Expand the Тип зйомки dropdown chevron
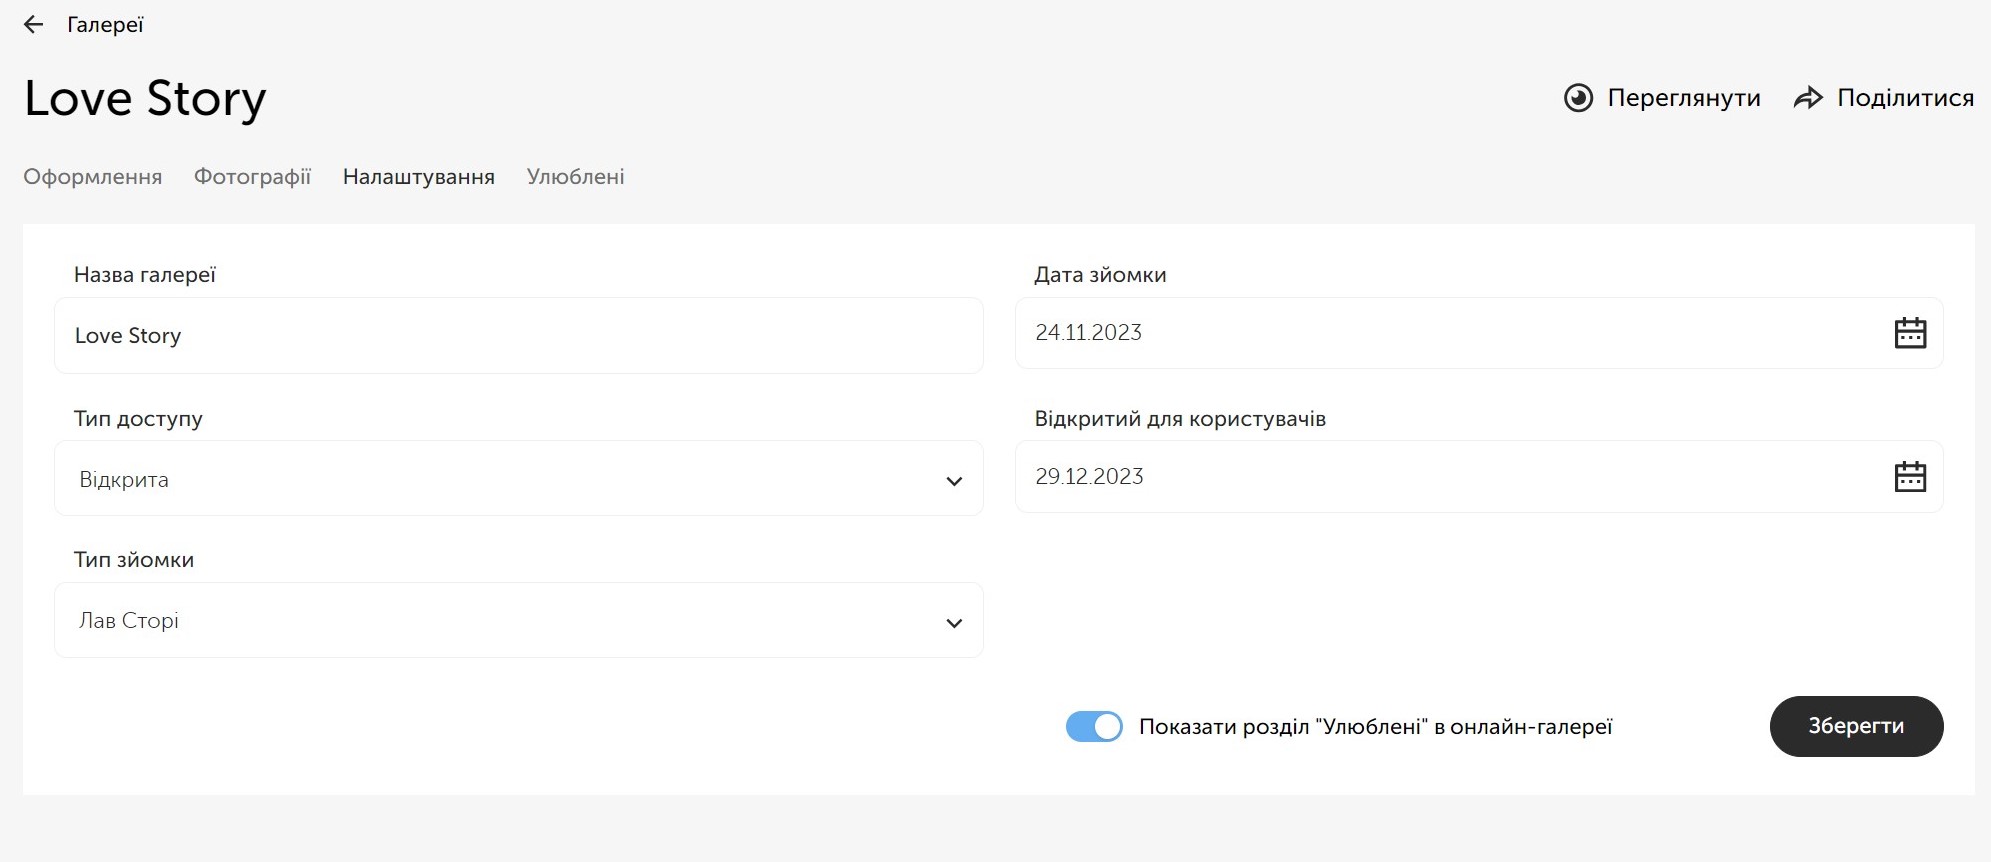The height and width of the screenshot is (862, 1991). (954, 623)
